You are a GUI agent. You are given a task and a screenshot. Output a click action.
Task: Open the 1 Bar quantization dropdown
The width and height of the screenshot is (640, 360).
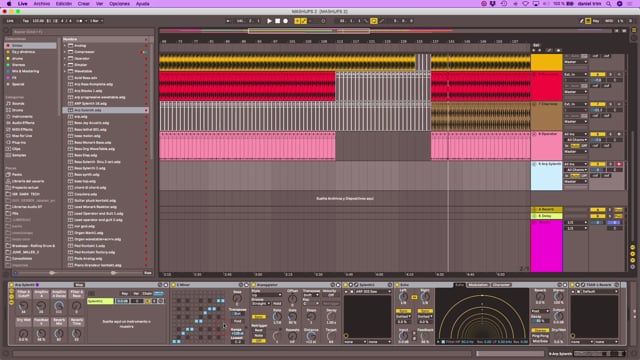point(96,21)
